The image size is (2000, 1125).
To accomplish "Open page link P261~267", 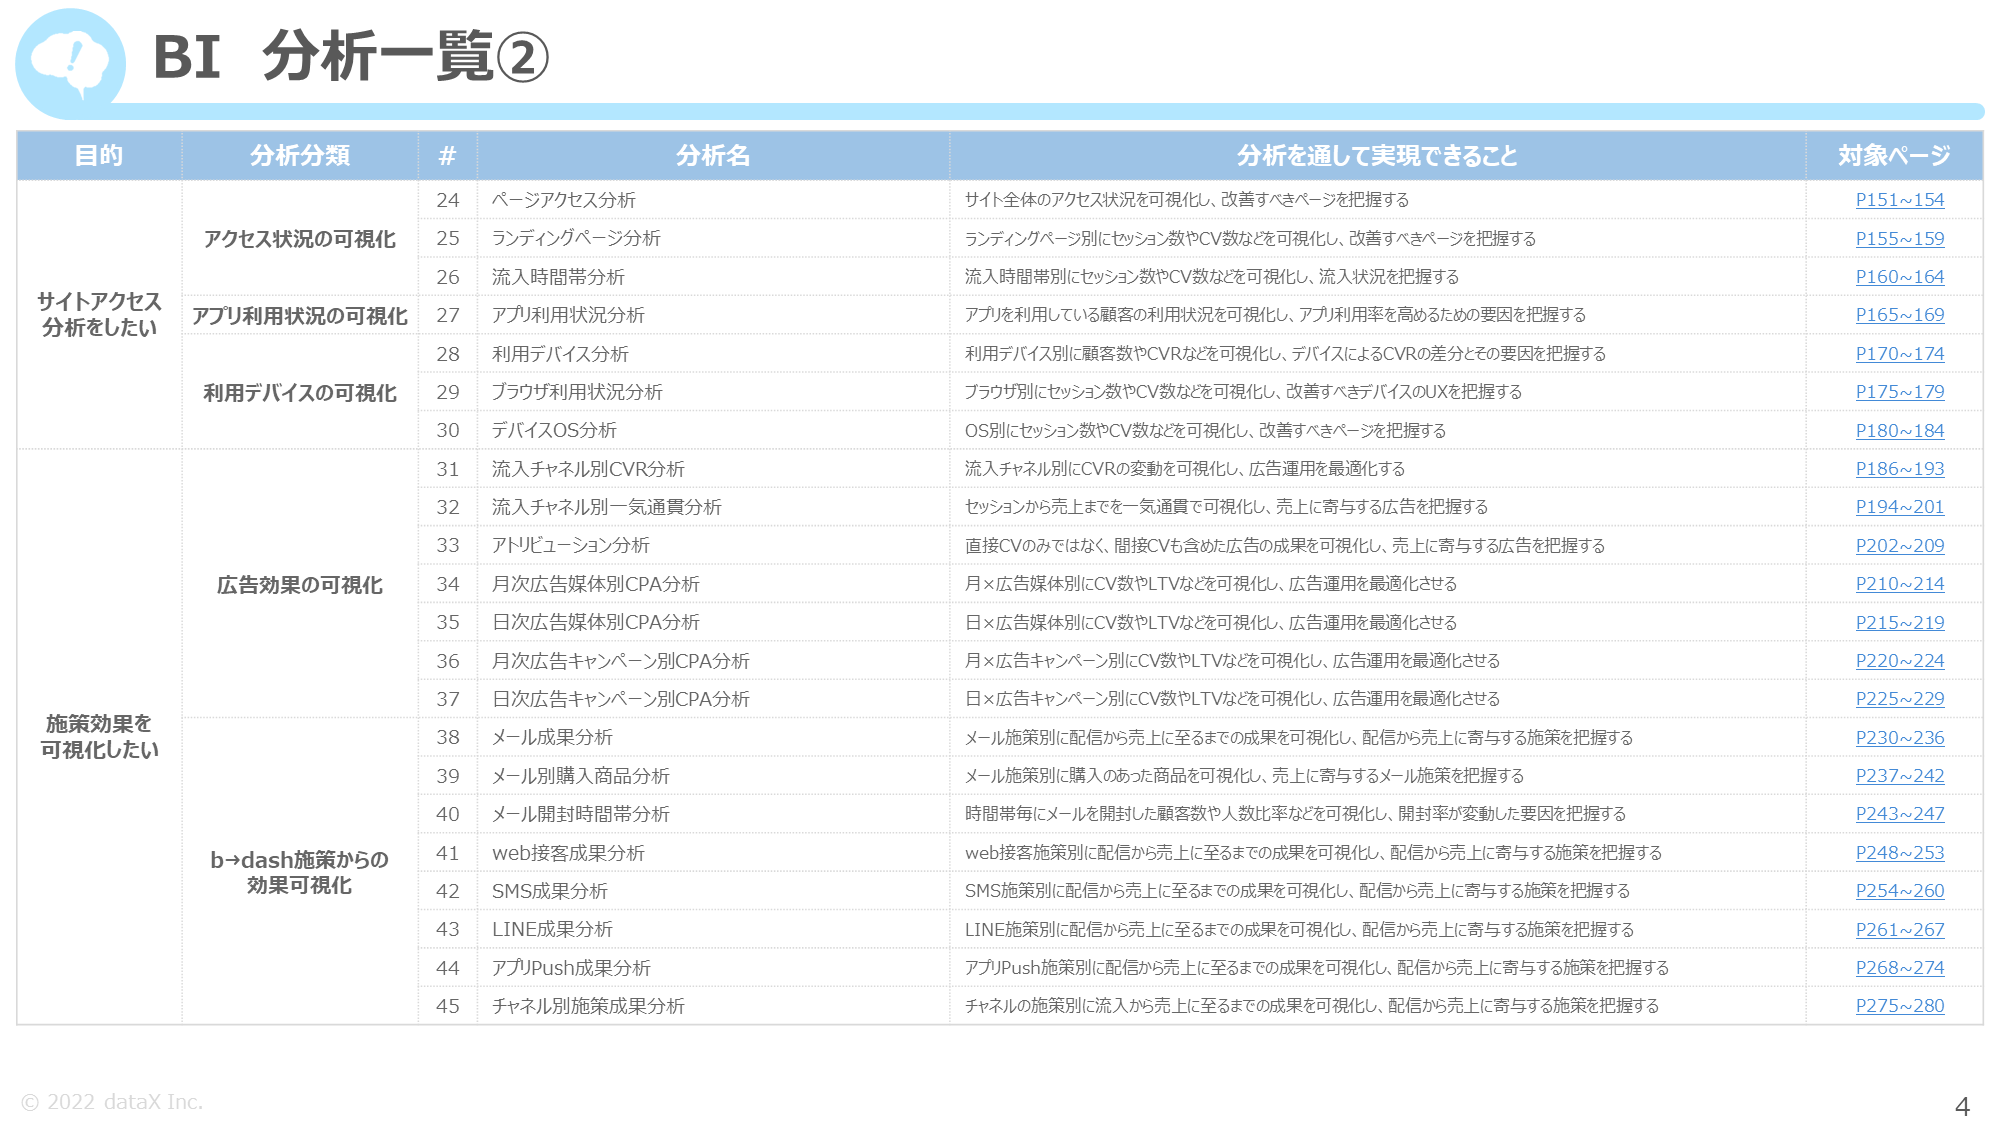I will coord(1899,930).
